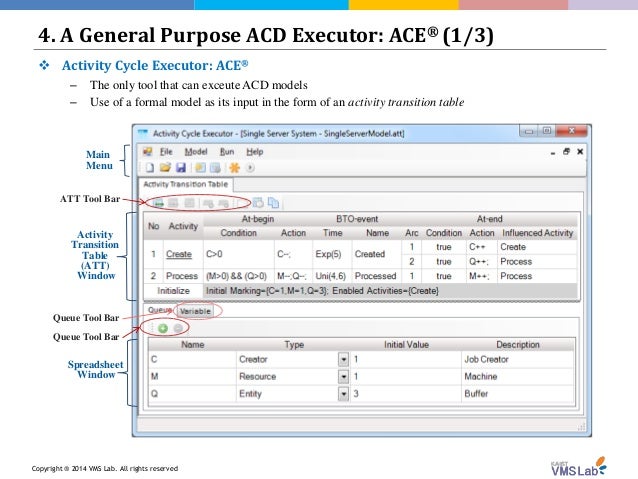Screen dimensions: 638x479
Task: Click the Description column header
Action: [518, 345]
